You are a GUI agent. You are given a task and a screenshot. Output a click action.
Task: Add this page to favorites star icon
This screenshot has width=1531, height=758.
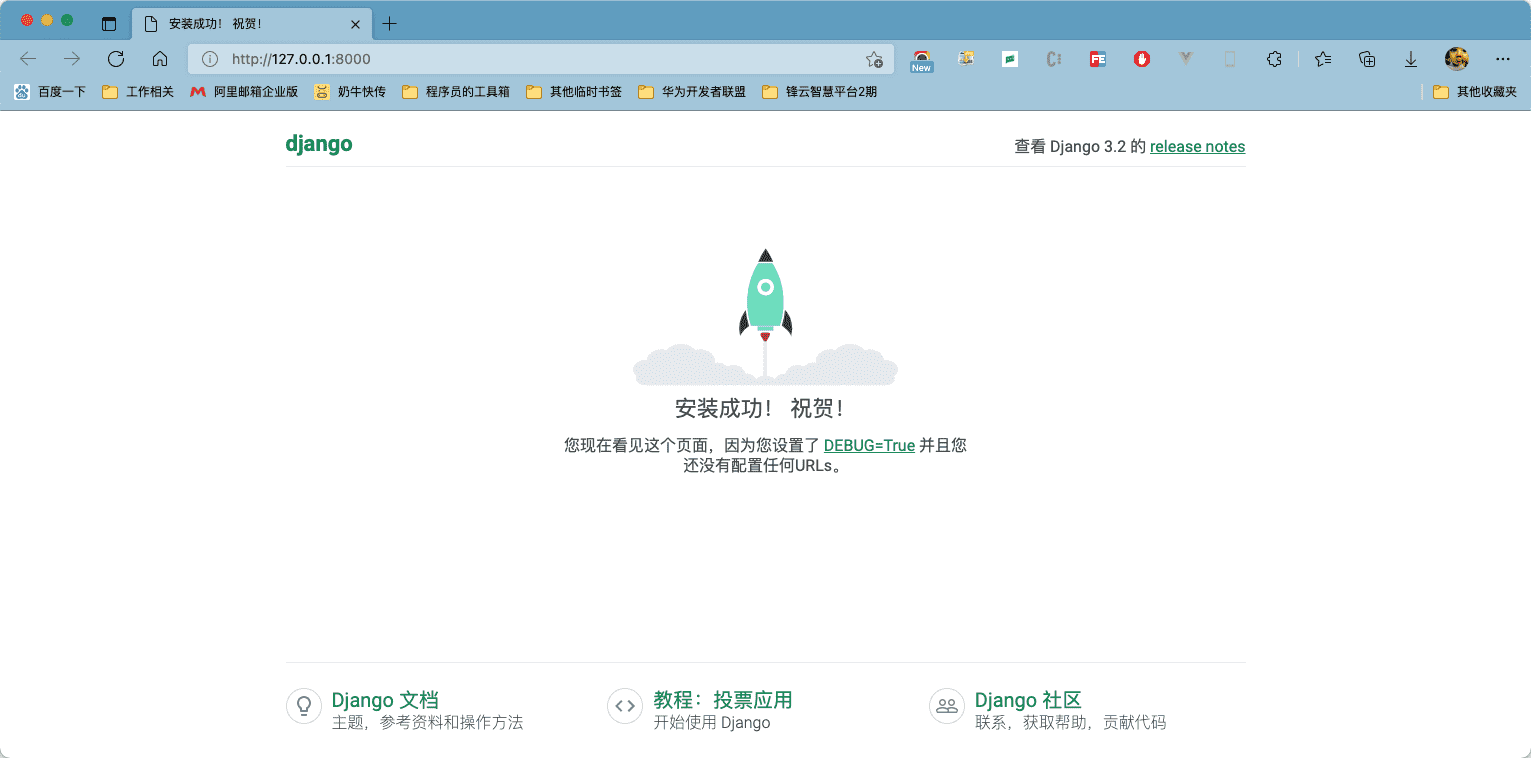point(874,59)
